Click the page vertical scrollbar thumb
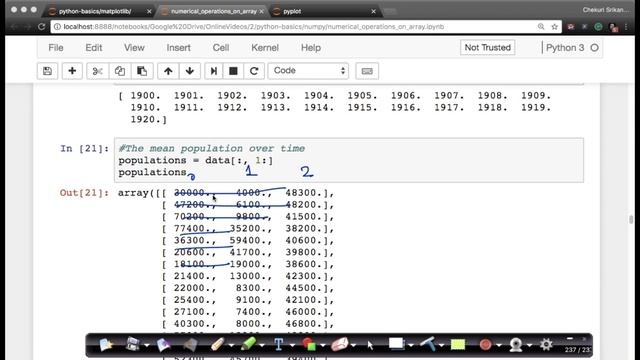Image resolution: width=640 pixels, height=360 pixels. 631,219
